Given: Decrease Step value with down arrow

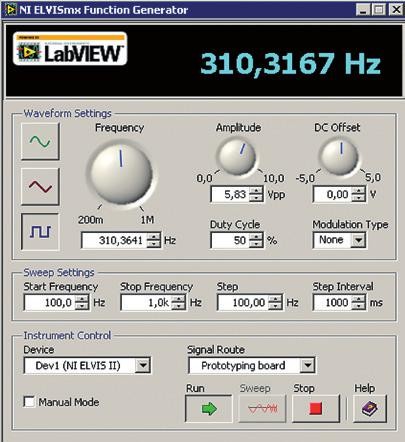Looking at the screenshot, I should point(275,306).
